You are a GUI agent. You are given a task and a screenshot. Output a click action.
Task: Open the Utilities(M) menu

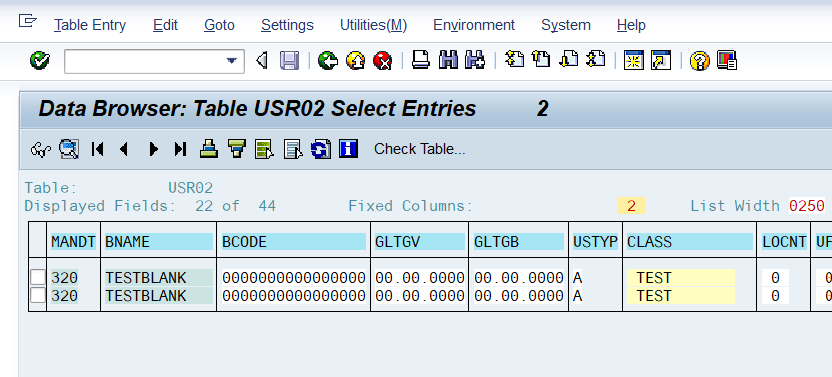[374, 25]
